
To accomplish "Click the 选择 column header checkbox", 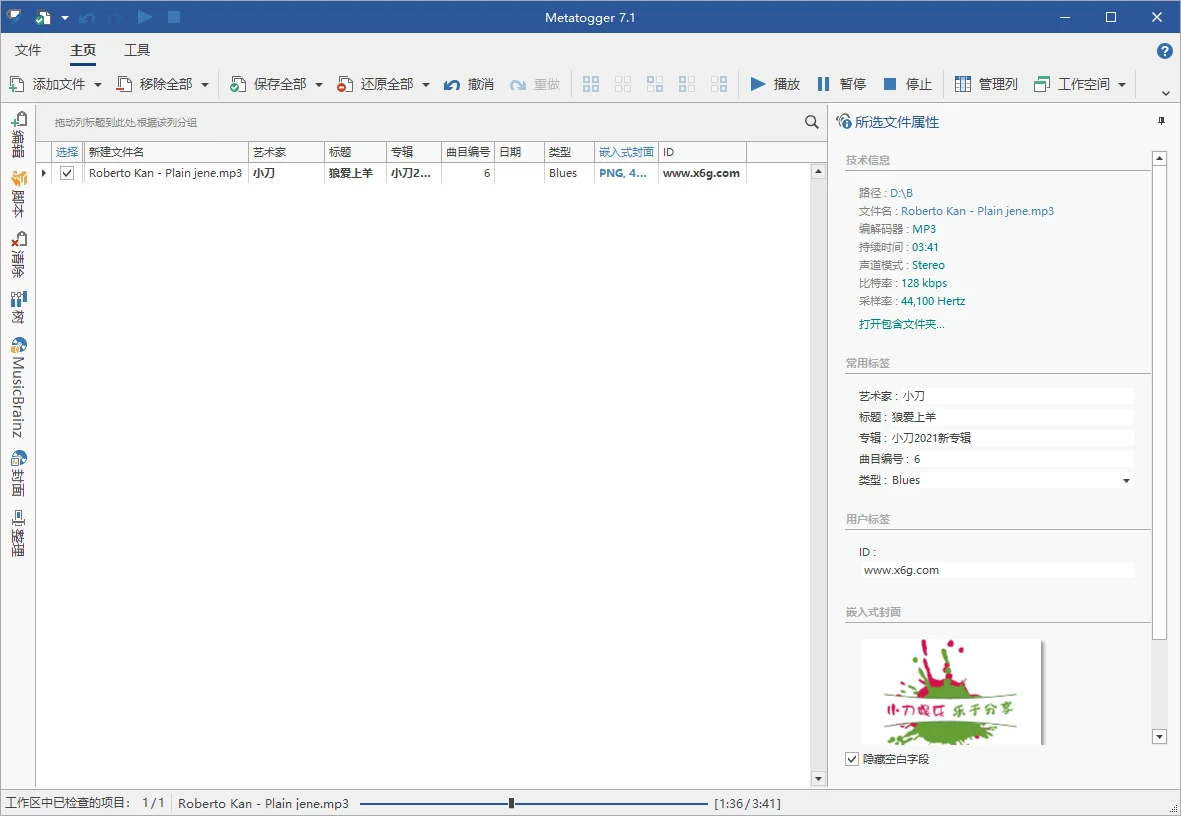I will click(x=66, y=152).
